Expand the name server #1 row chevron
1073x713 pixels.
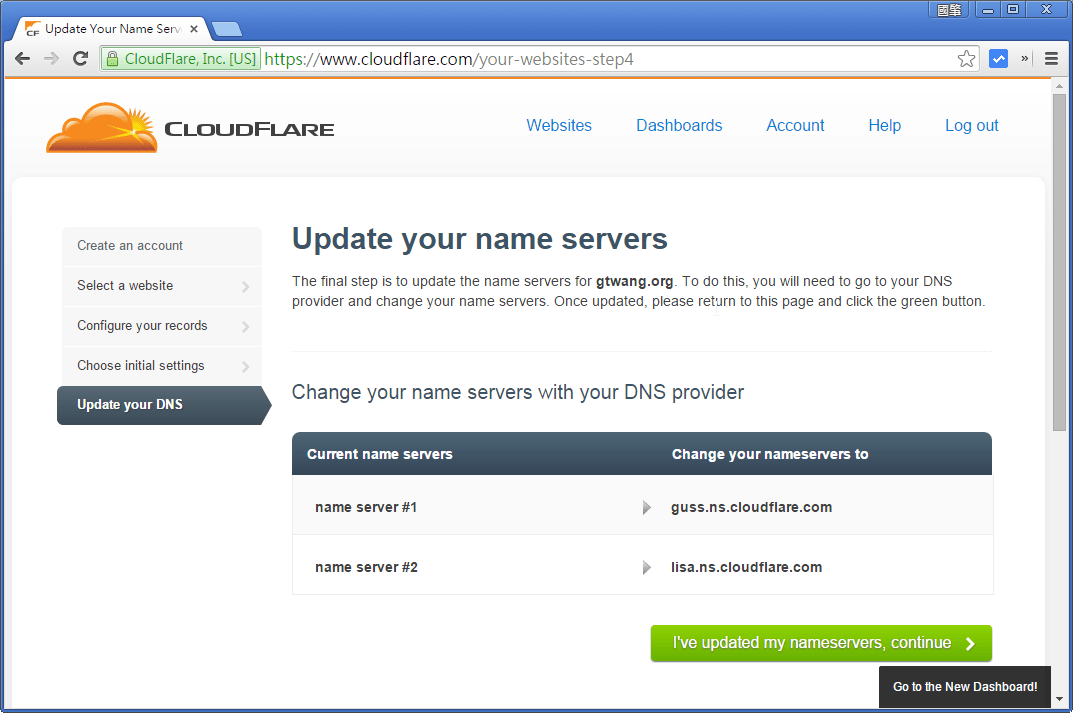coord(646,507)
